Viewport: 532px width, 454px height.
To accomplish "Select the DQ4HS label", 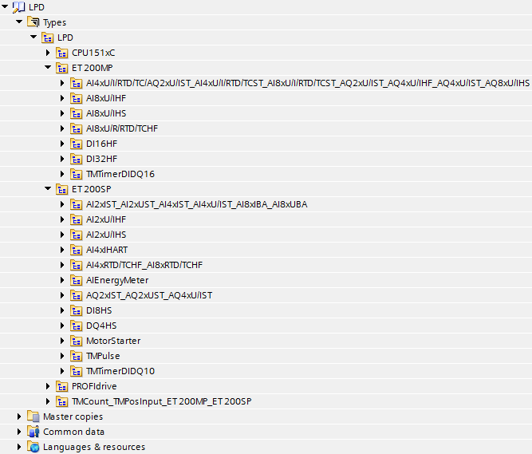I will [x=101, y=326].
